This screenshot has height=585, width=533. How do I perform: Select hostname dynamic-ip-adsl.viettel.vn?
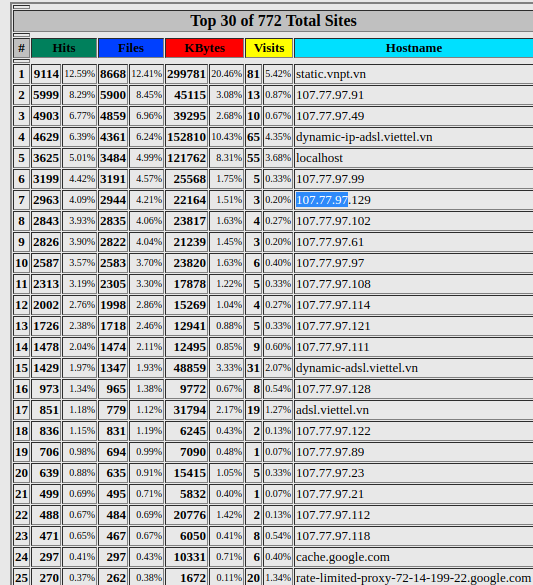tap(364, 137)
